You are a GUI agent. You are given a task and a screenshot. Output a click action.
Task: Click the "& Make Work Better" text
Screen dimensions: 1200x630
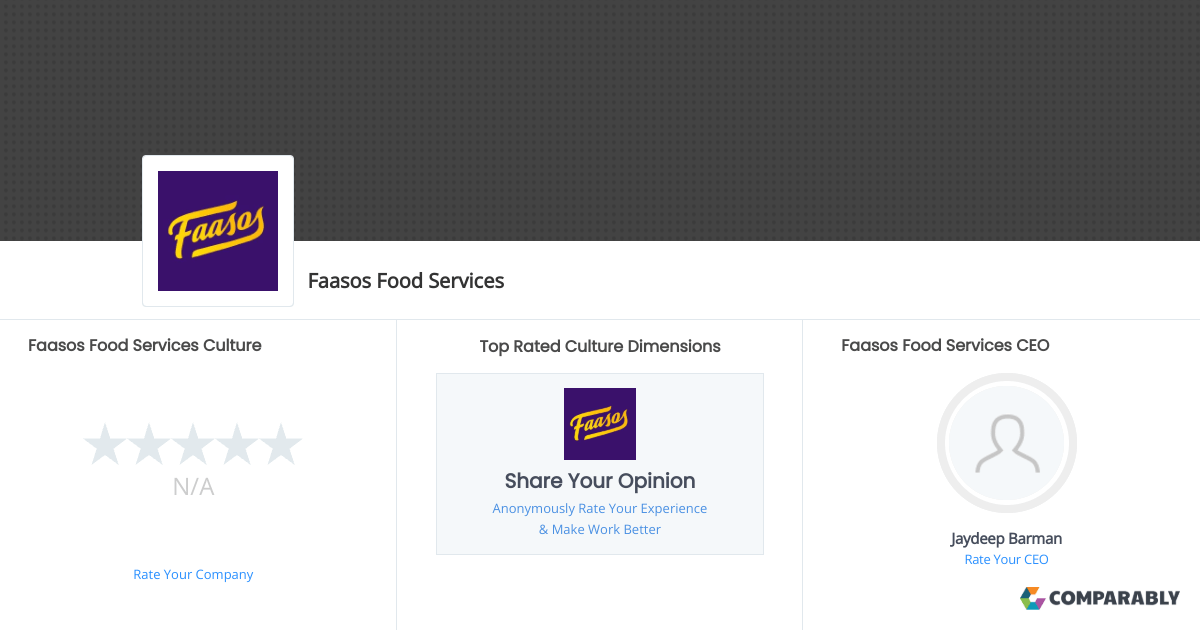[600, 530]
